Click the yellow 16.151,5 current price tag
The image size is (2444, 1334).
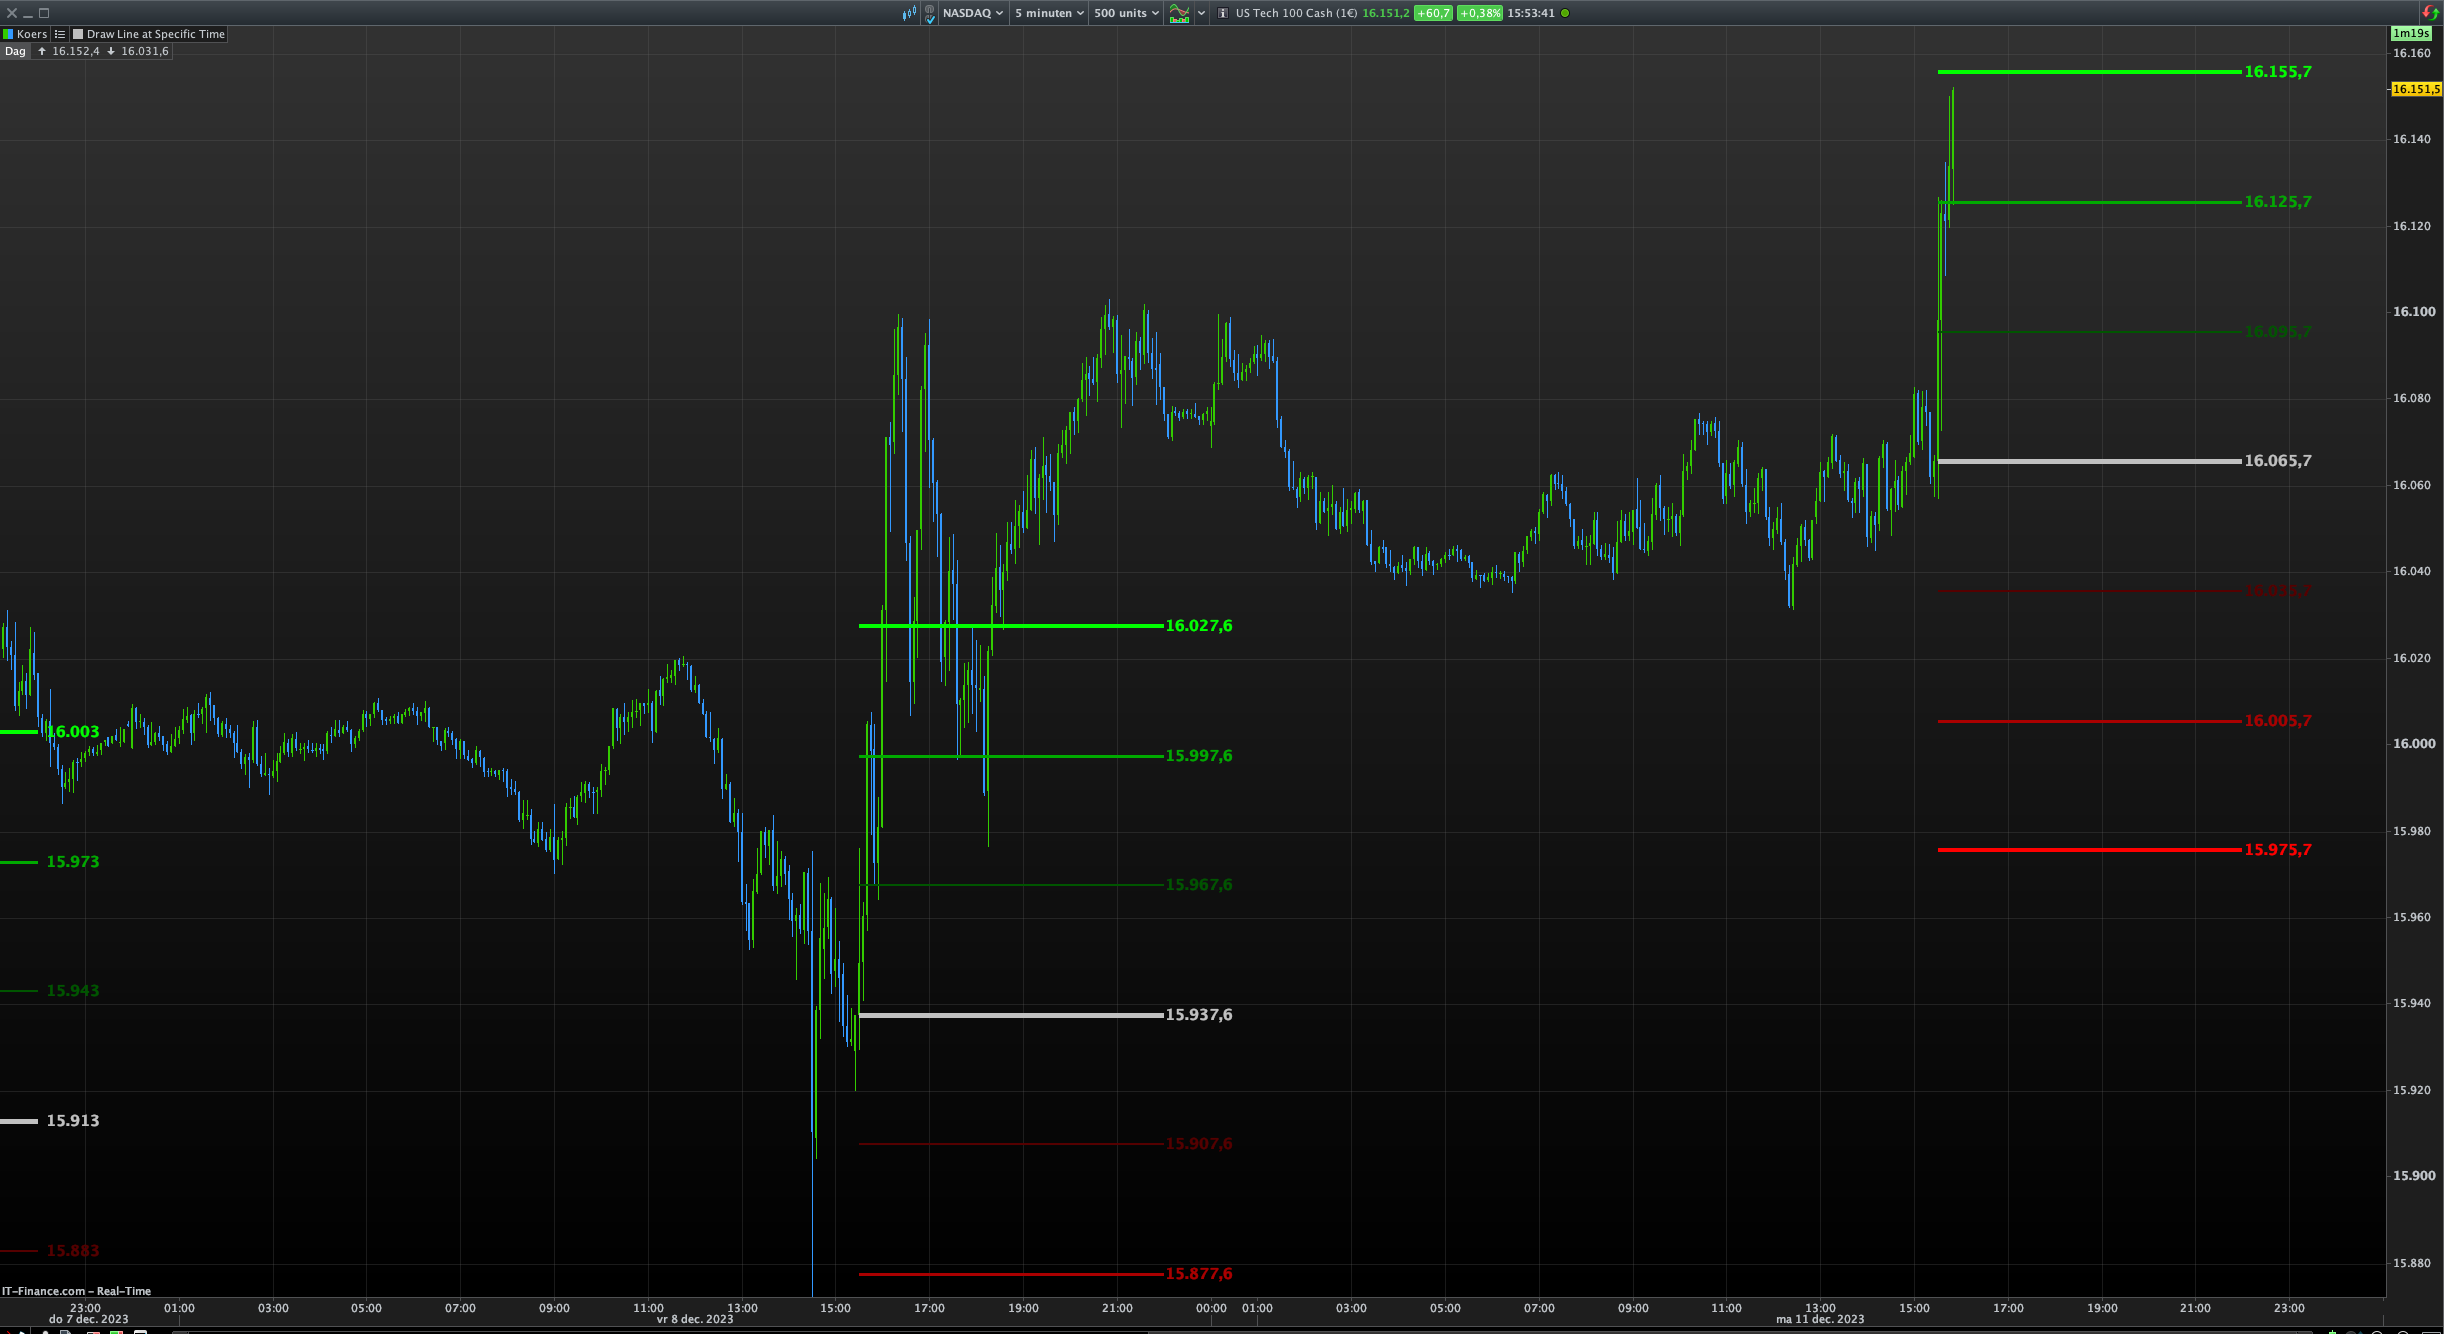pyautogui.click(x=2415, y=89)
